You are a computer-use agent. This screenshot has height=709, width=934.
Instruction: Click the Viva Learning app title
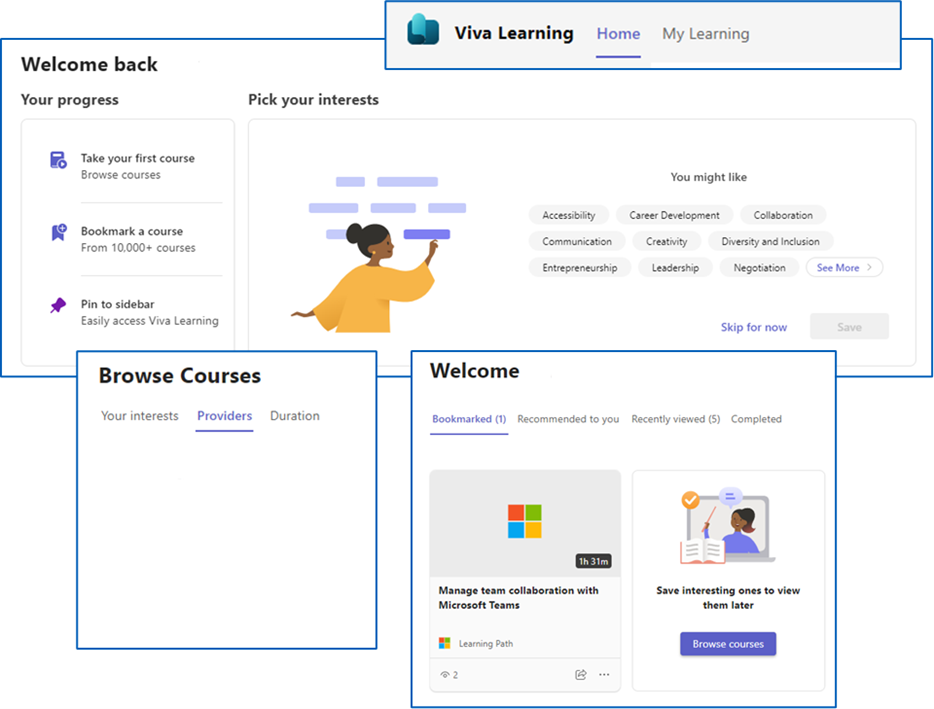(x=513, y=33)
